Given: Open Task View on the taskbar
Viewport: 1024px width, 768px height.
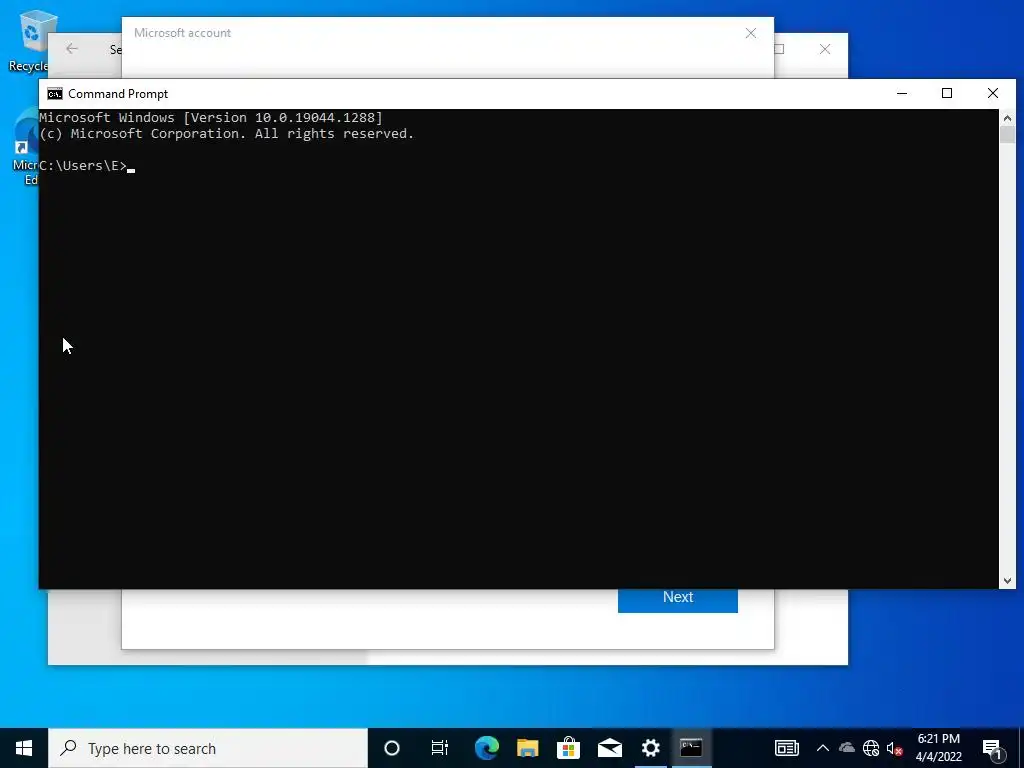Looking at the screenshot, I should (440, 748).
